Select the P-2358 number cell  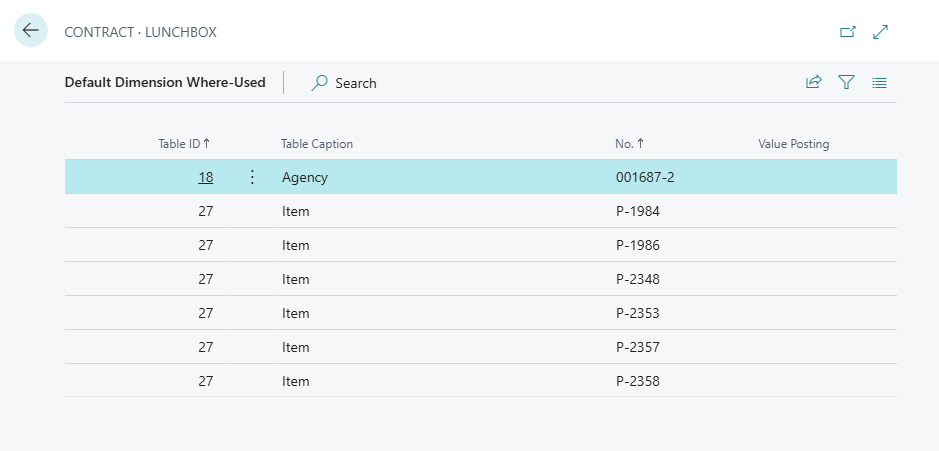coord(638,381)
